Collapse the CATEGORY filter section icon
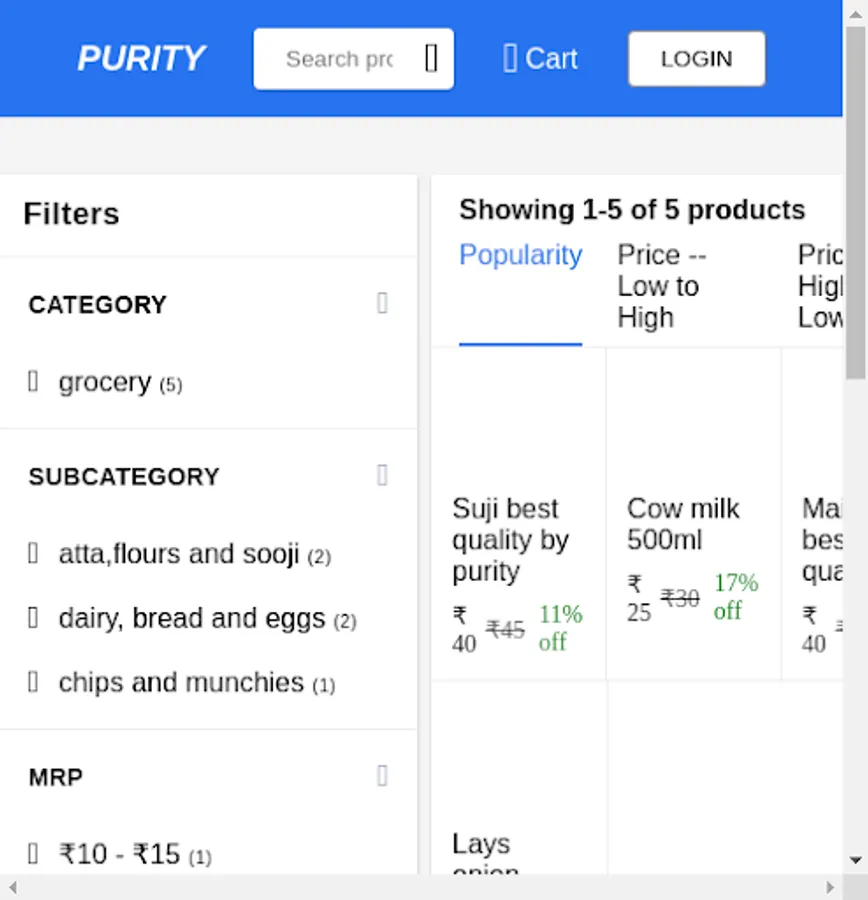Screen dimensions: 868x900 (381, 304)
